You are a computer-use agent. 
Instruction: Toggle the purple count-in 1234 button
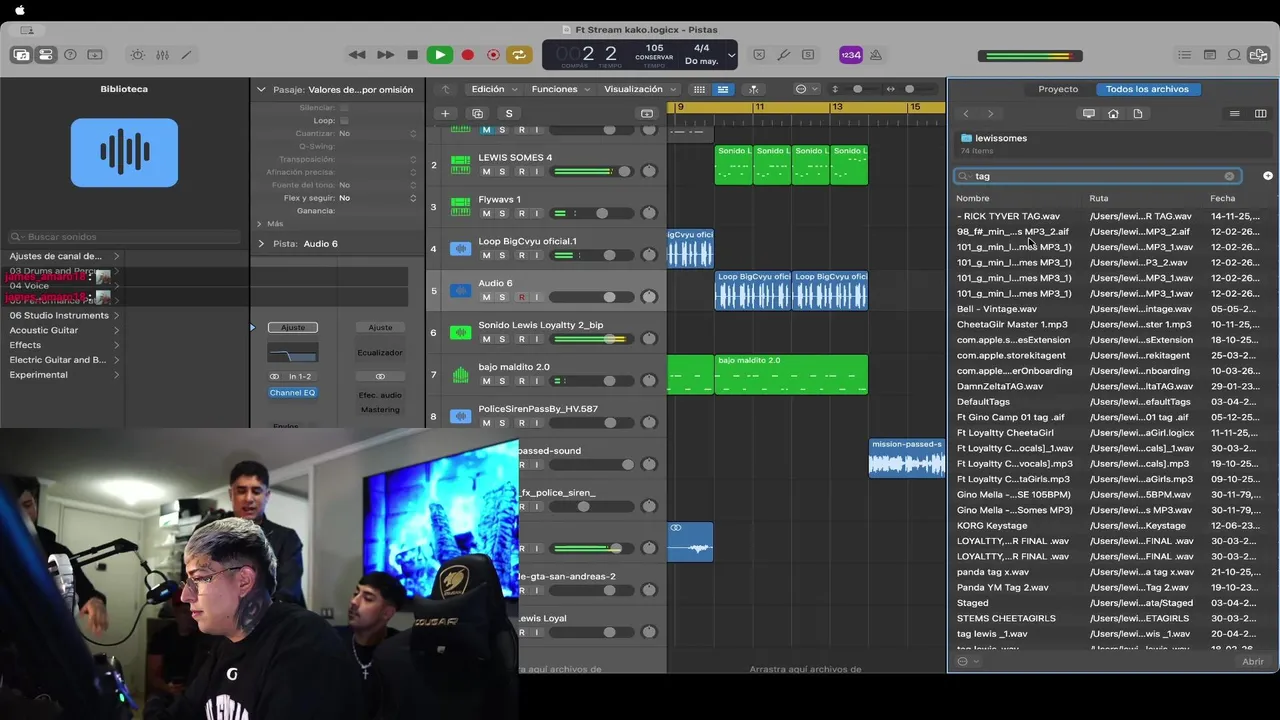click(850, 55)
